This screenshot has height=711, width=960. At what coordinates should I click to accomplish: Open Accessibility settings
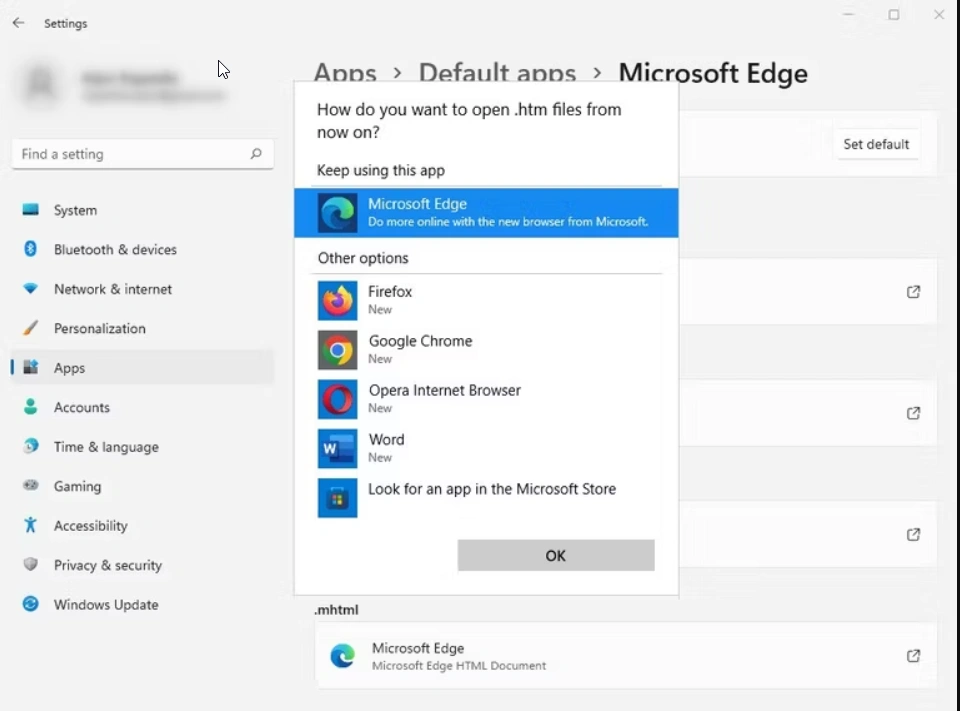143,525
